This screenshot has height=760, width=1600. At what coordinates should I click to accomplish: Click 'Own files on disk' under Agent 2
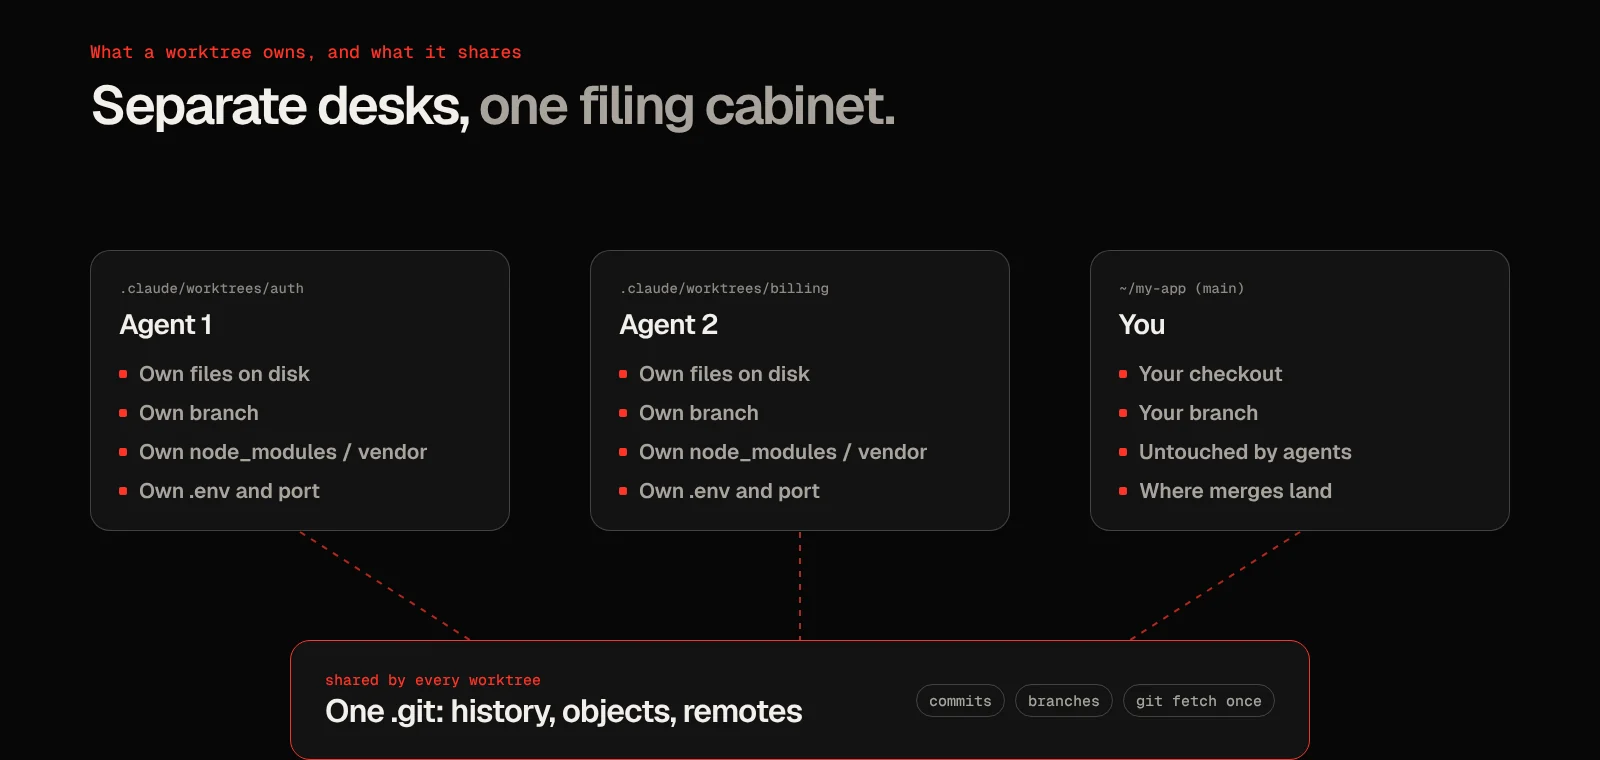tap(724, 374)
